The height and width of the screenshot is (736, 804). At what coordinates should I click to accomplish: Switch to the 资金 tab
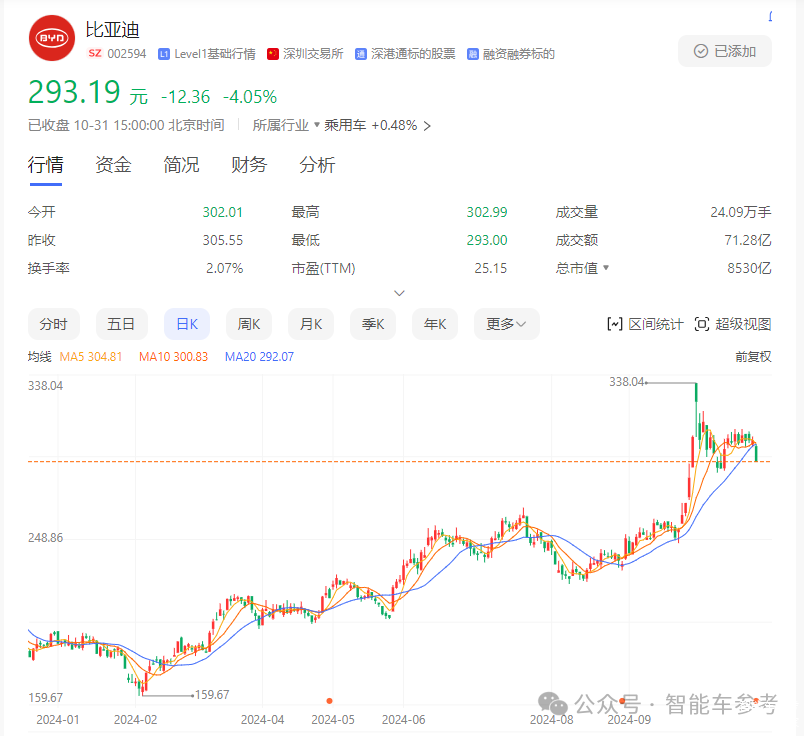pyautogui.click(x=113, y=165)
